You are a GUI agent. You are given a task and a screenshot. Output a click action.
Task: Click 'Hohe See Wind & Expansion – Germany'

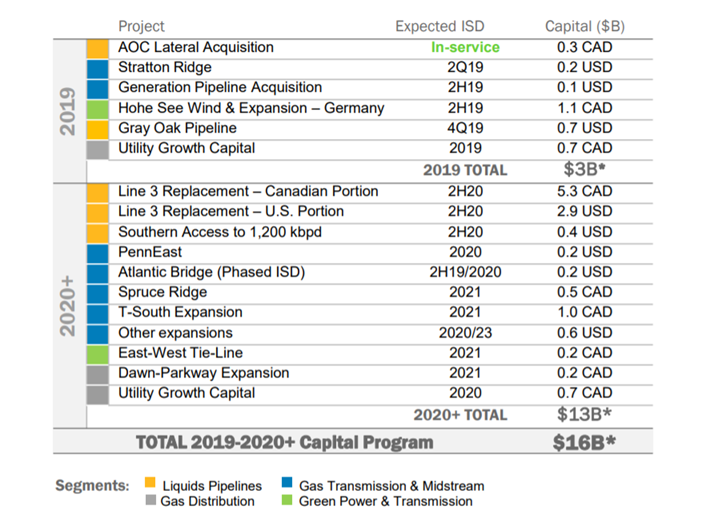(251, 108)
